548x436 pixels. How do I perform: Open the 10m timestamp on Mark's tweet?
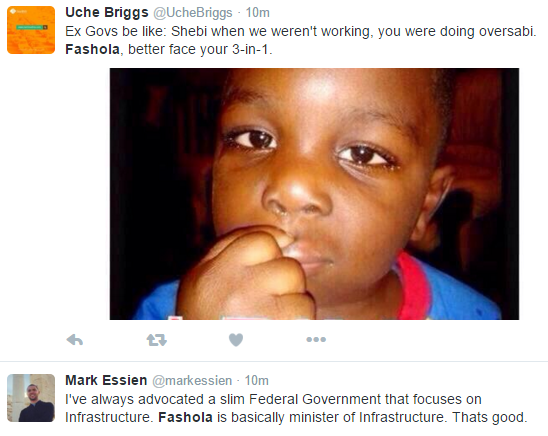(257, 380)
